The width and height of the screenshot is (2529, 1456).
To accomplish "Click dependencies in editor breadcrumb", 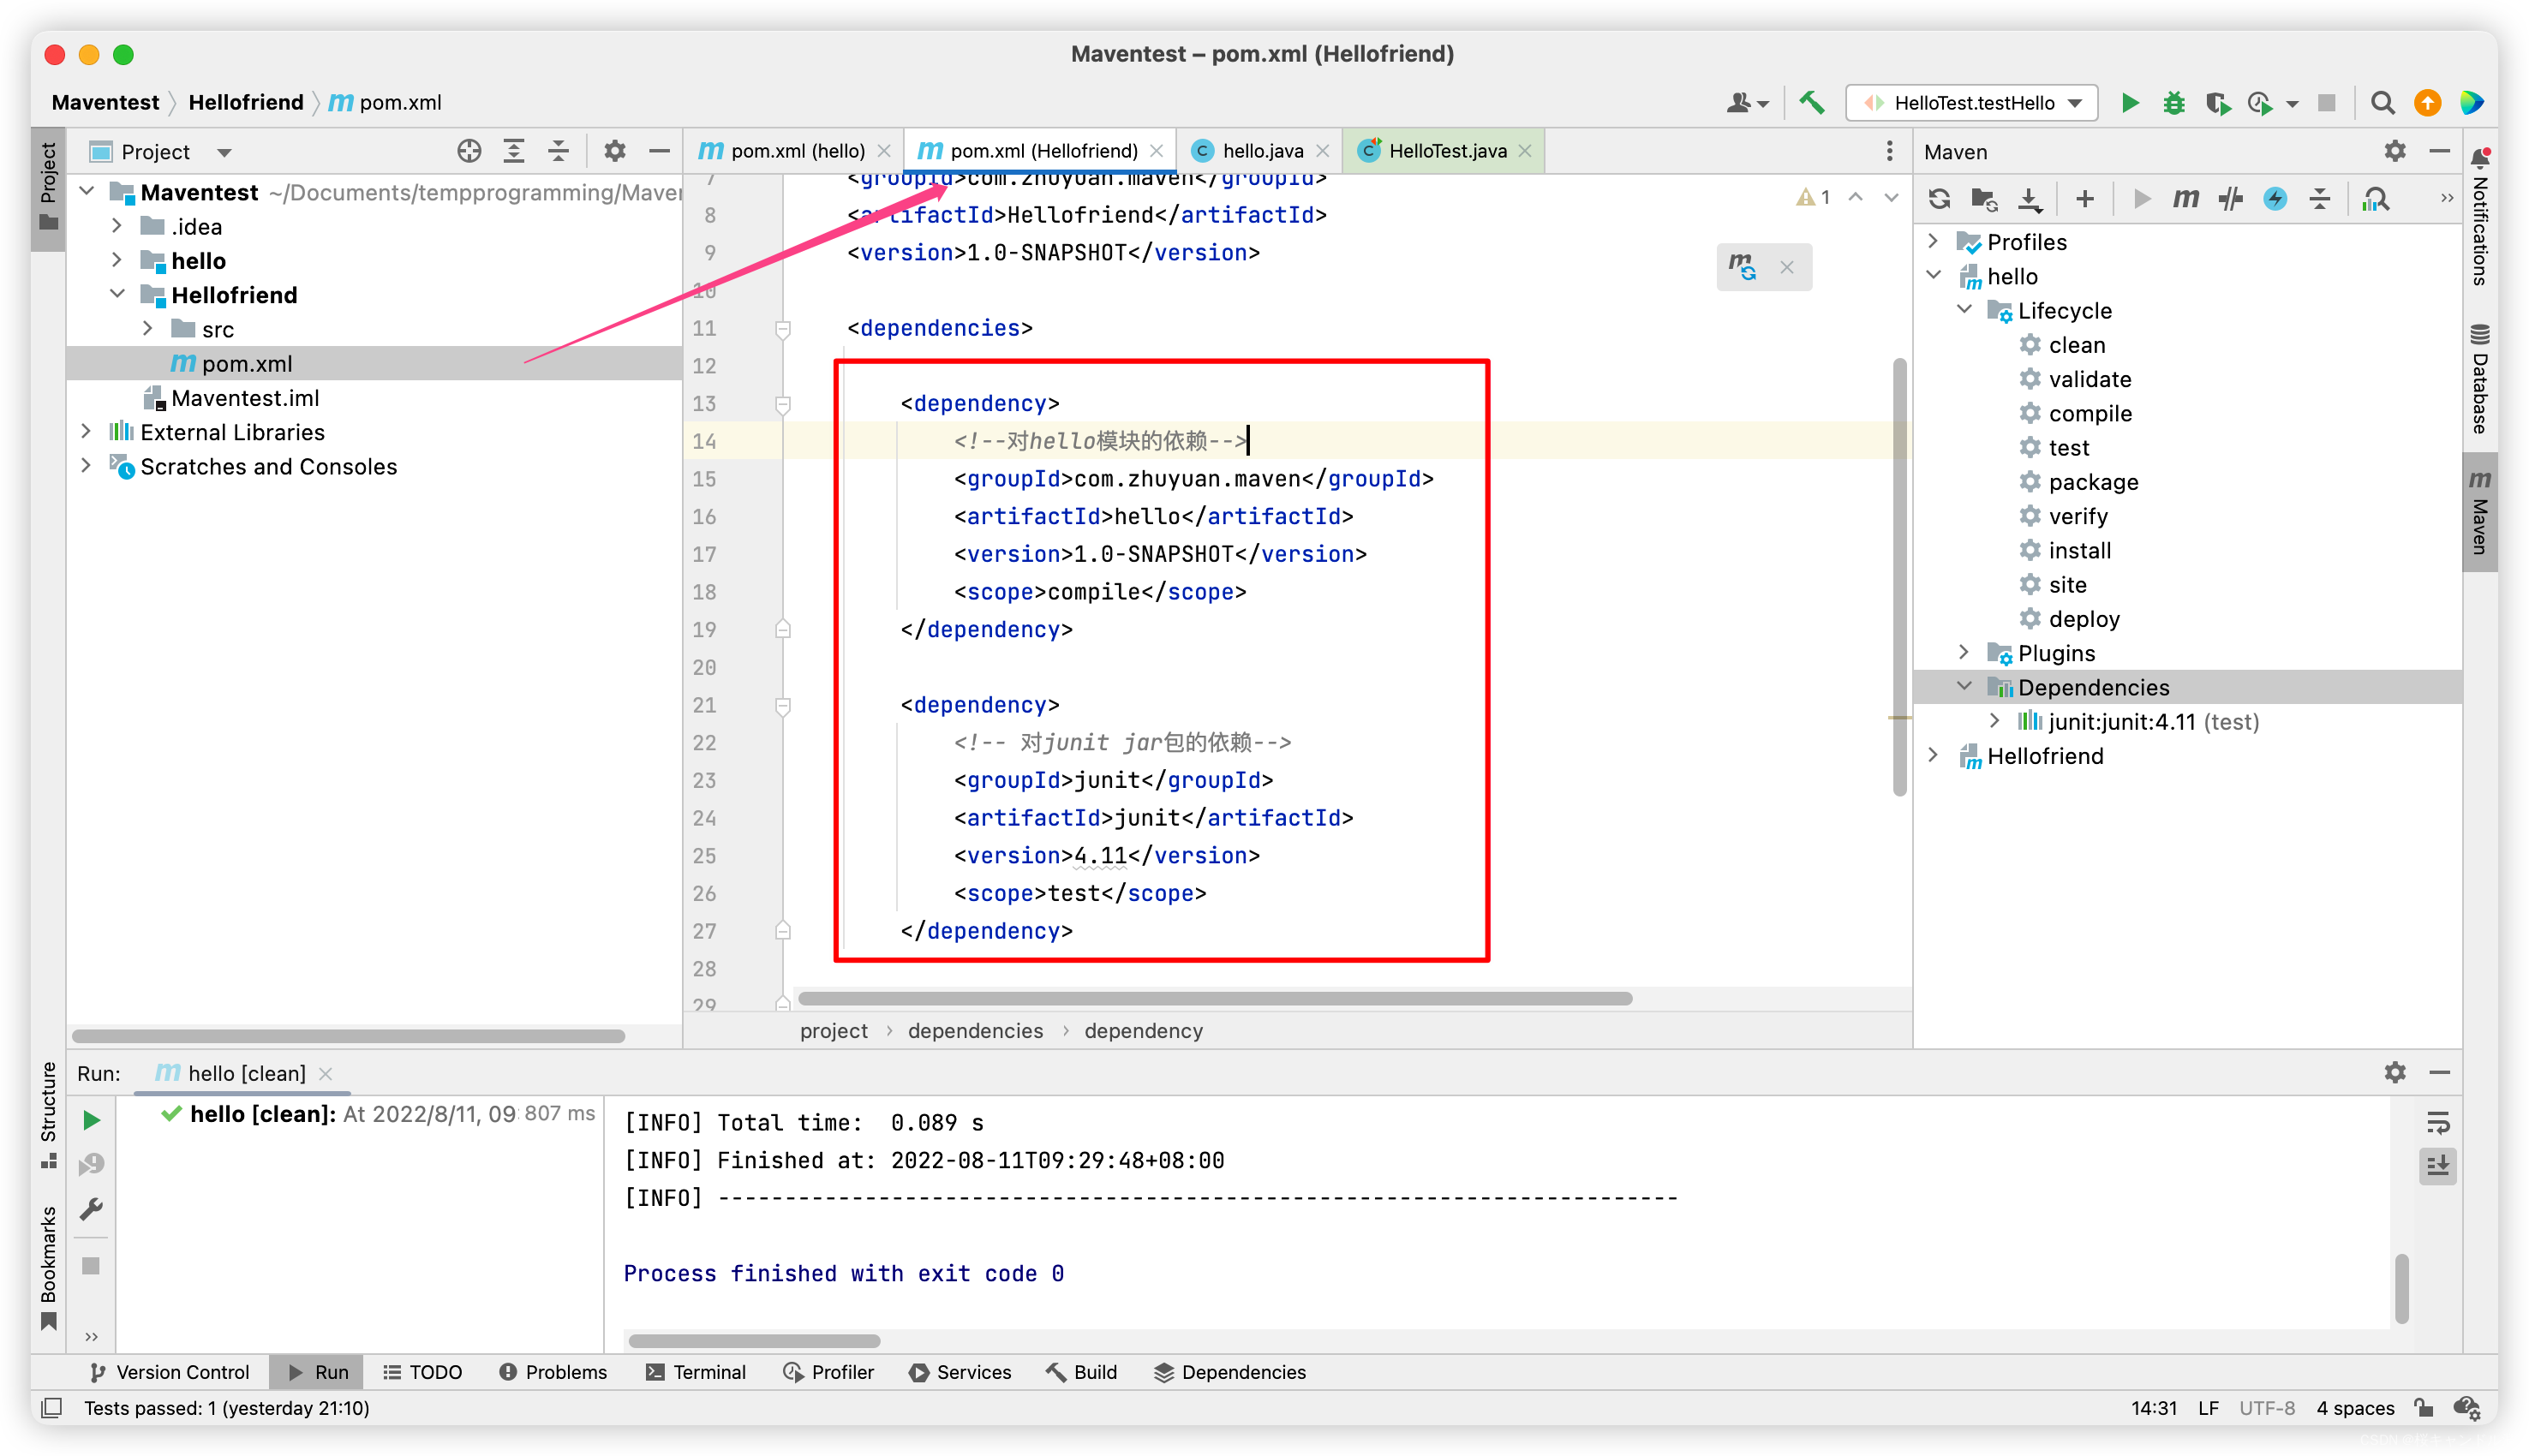I will (x=975, y=1030).
